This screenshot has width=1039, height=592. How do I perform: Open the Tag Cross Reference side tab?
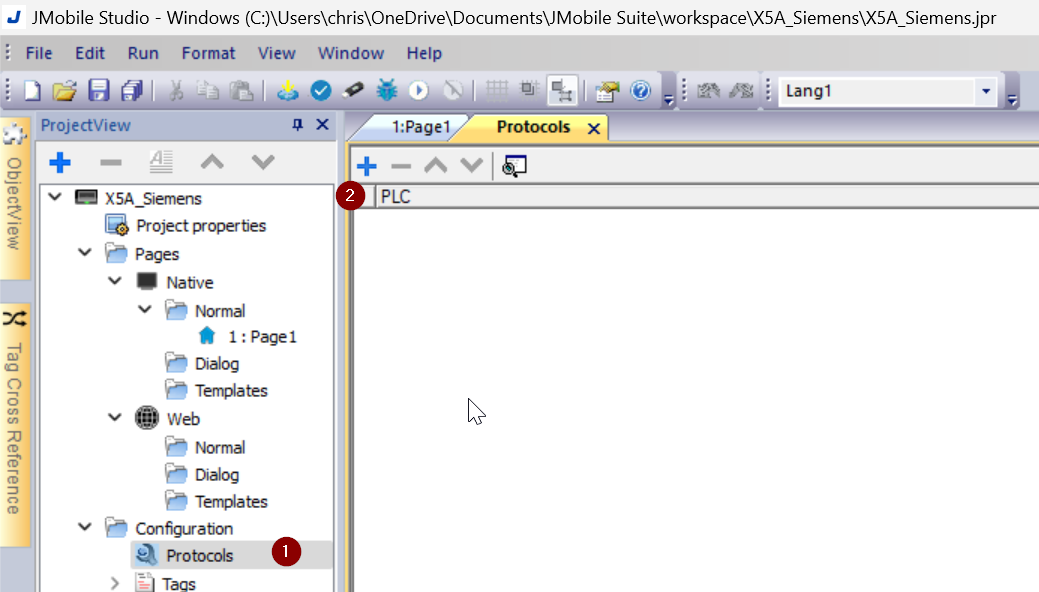point(15,424)
